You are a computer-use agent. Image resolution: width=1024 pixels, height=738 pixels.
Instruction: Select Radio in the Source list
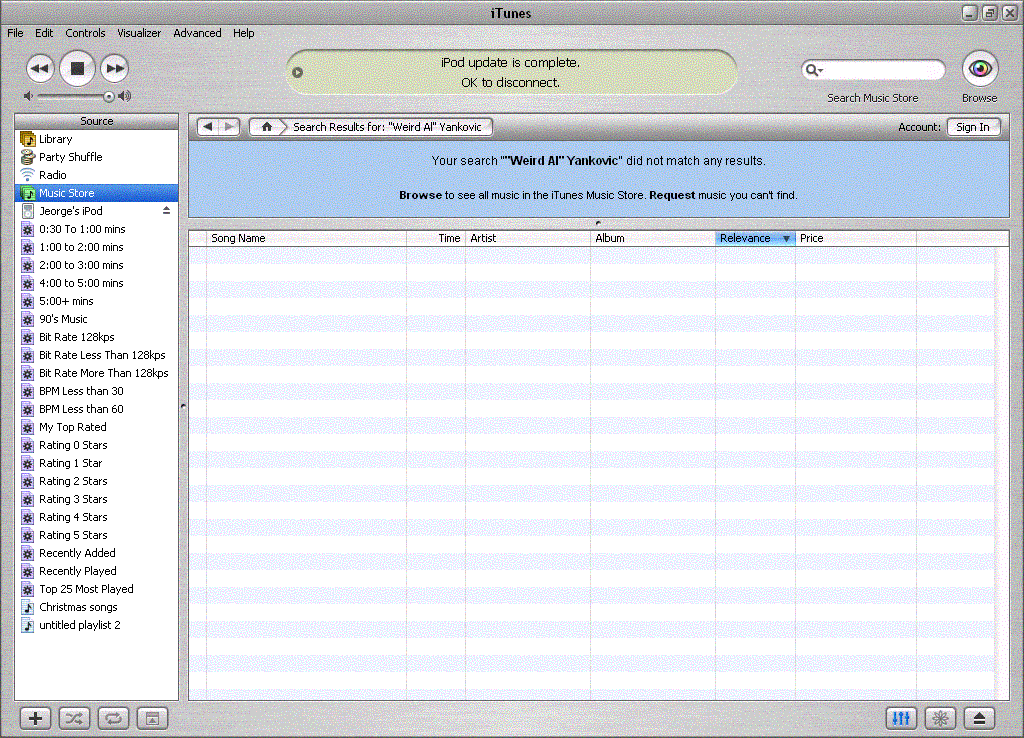[x=97, y=175]
